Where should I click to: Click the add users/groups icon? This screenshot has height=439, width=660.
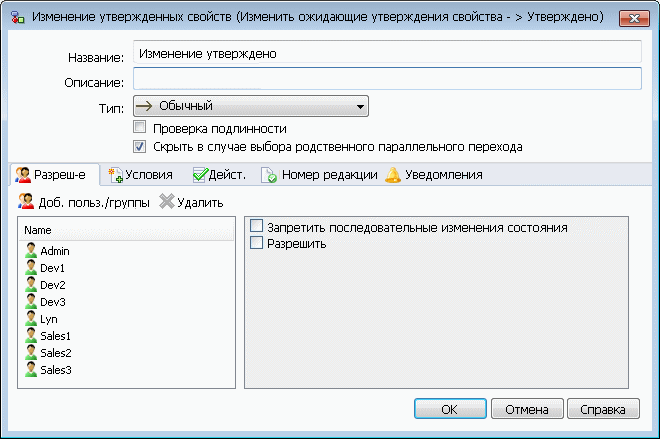point(26,202)
